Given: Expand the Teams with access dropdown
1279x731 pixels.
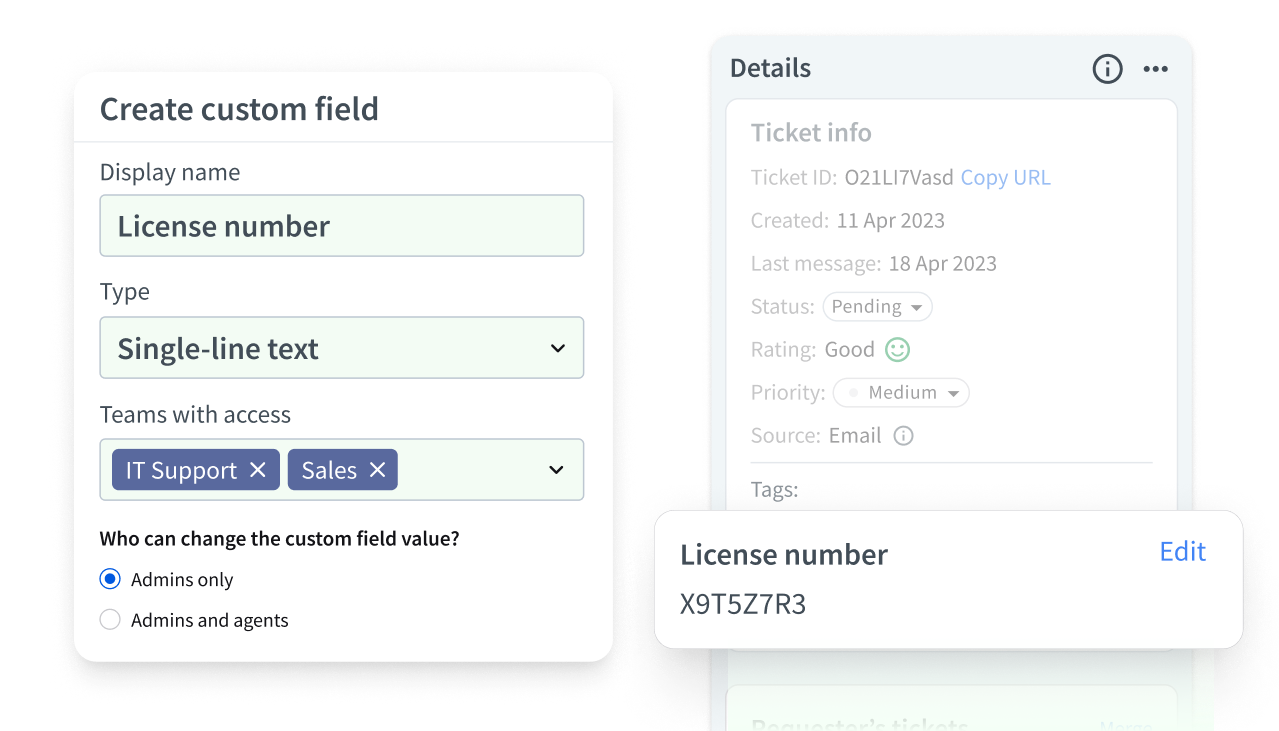Looking at the screenshot, I should click(556, 469).
